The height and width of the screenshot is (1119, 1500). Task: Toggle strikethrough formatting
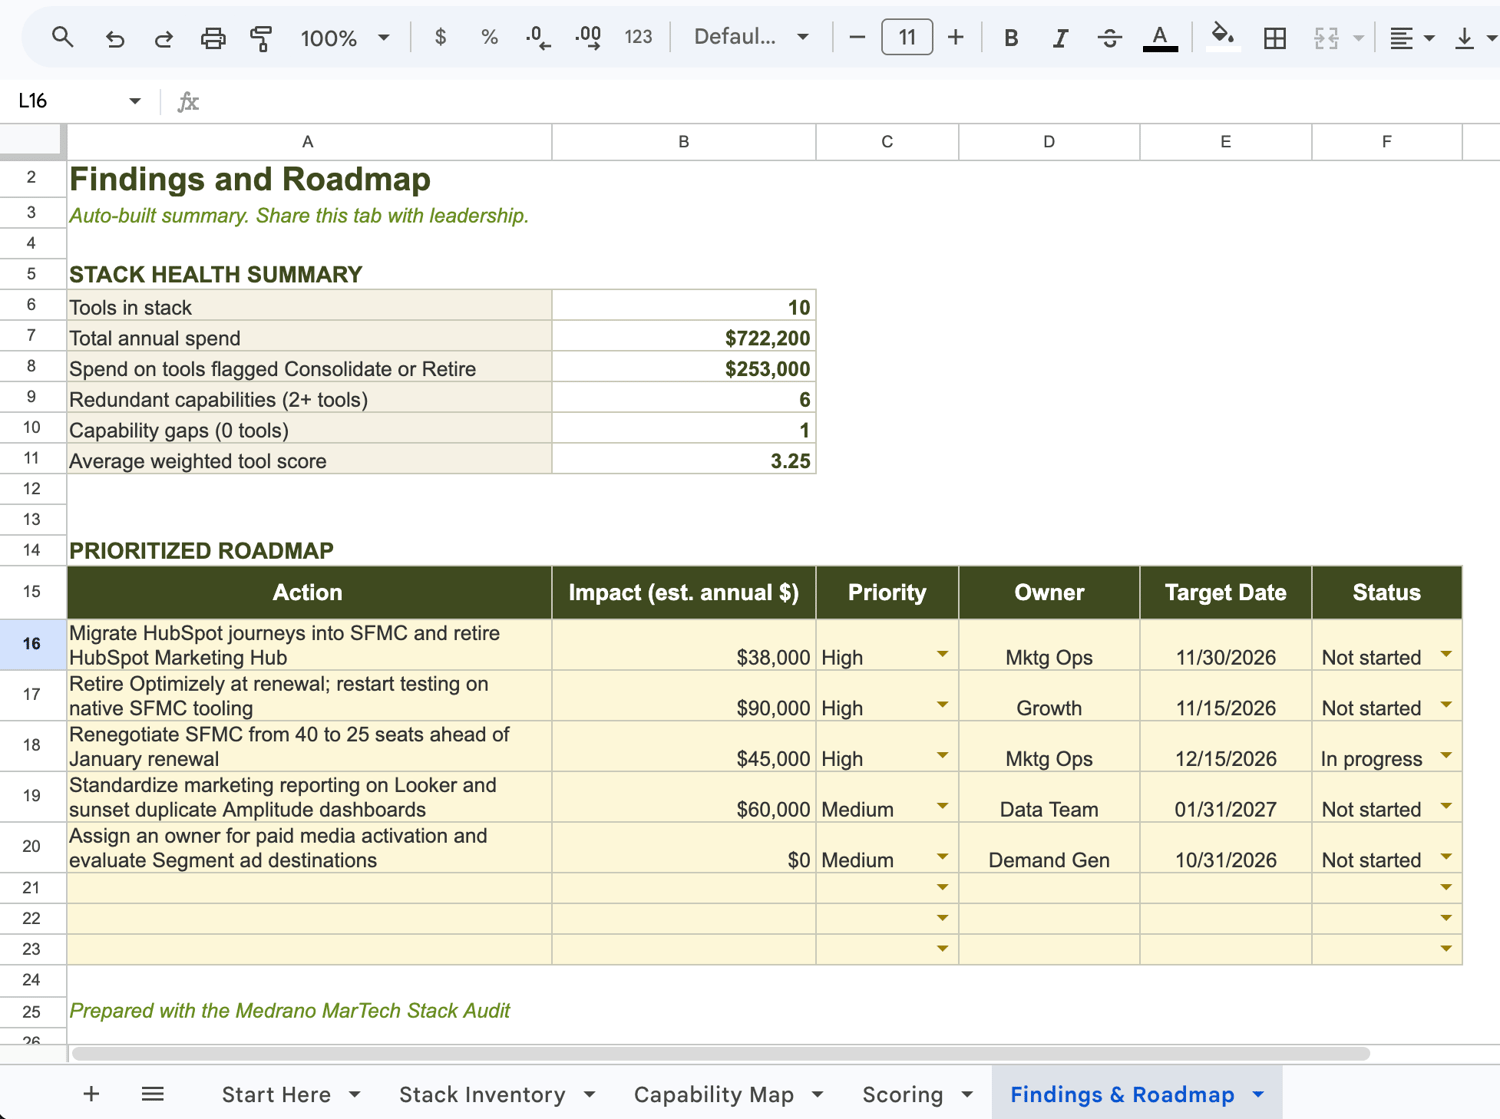(x=1109, y=38)
